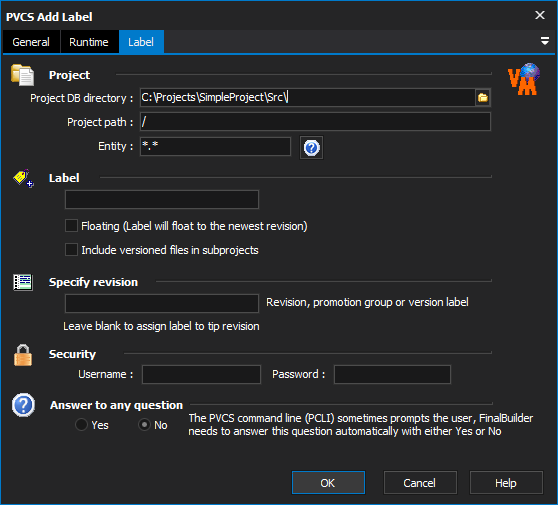
Task: Click 'Revision, promotion group or version label' text
Action: [367, 302]
